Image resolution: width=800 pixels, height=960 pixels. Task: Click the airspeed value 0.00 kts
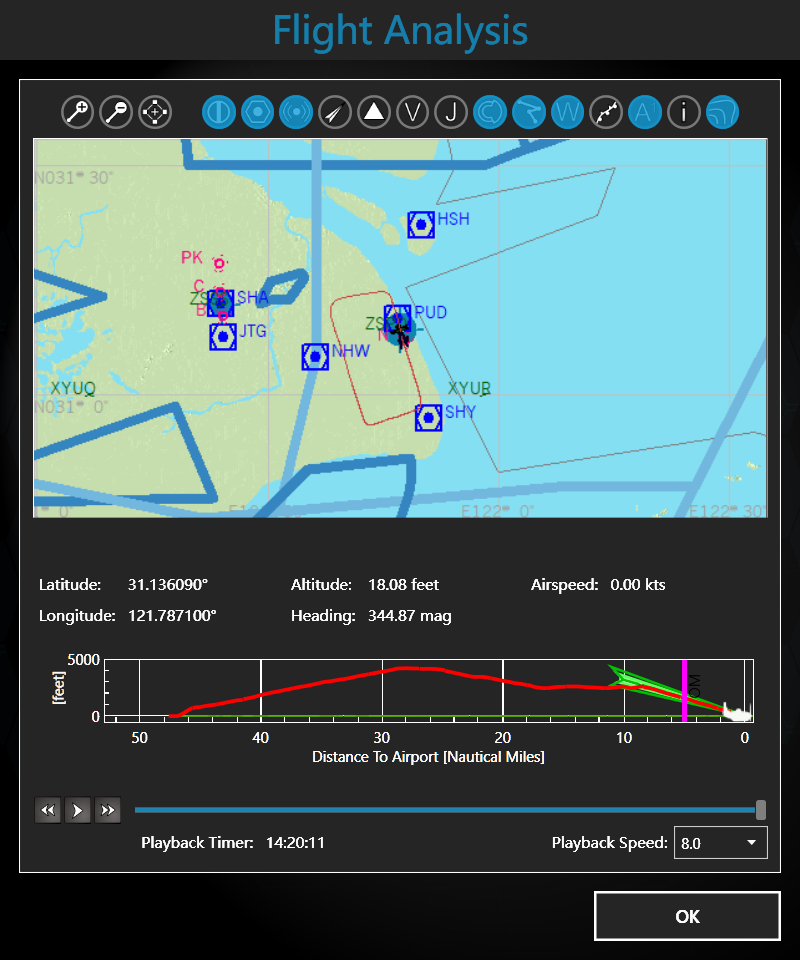point(638,585)
